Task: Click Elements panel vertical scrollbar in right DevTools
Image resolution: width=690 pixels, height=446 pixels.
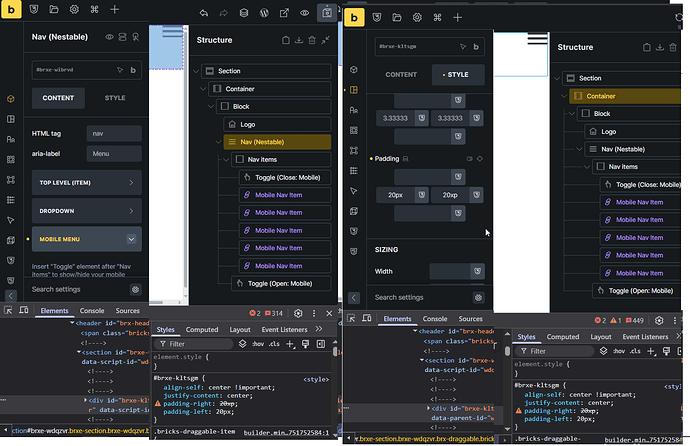Action: pyautogui.click(x=507, y=351)
